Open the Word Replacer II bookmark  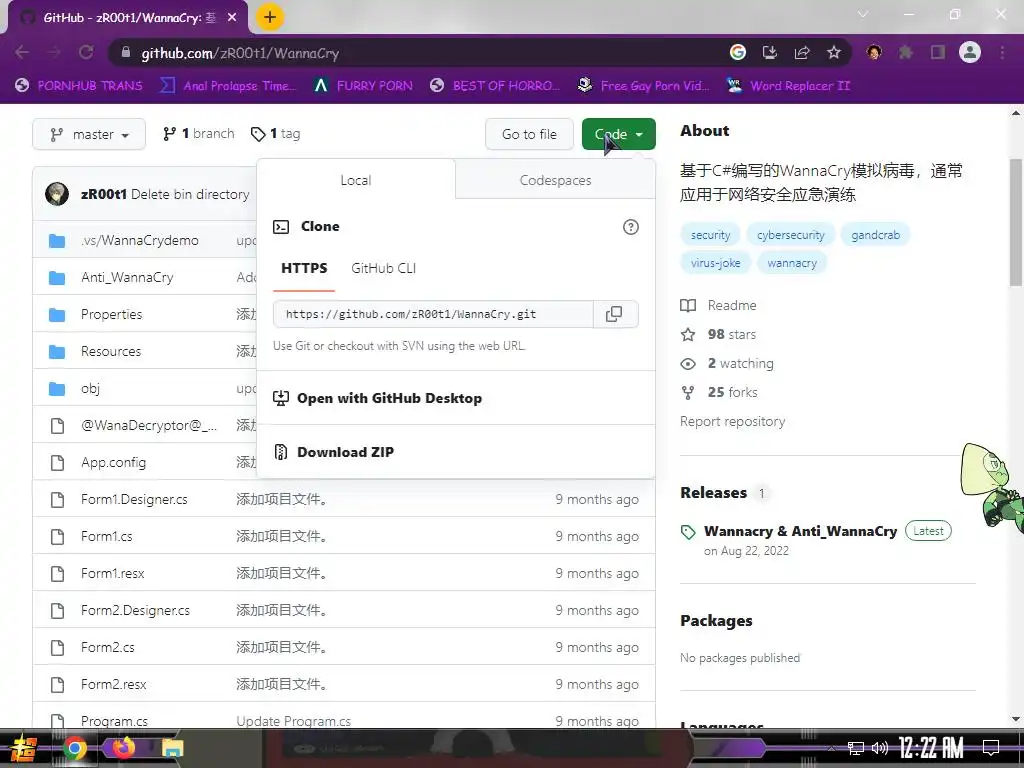pyautogui.click(x=788, y=86)
